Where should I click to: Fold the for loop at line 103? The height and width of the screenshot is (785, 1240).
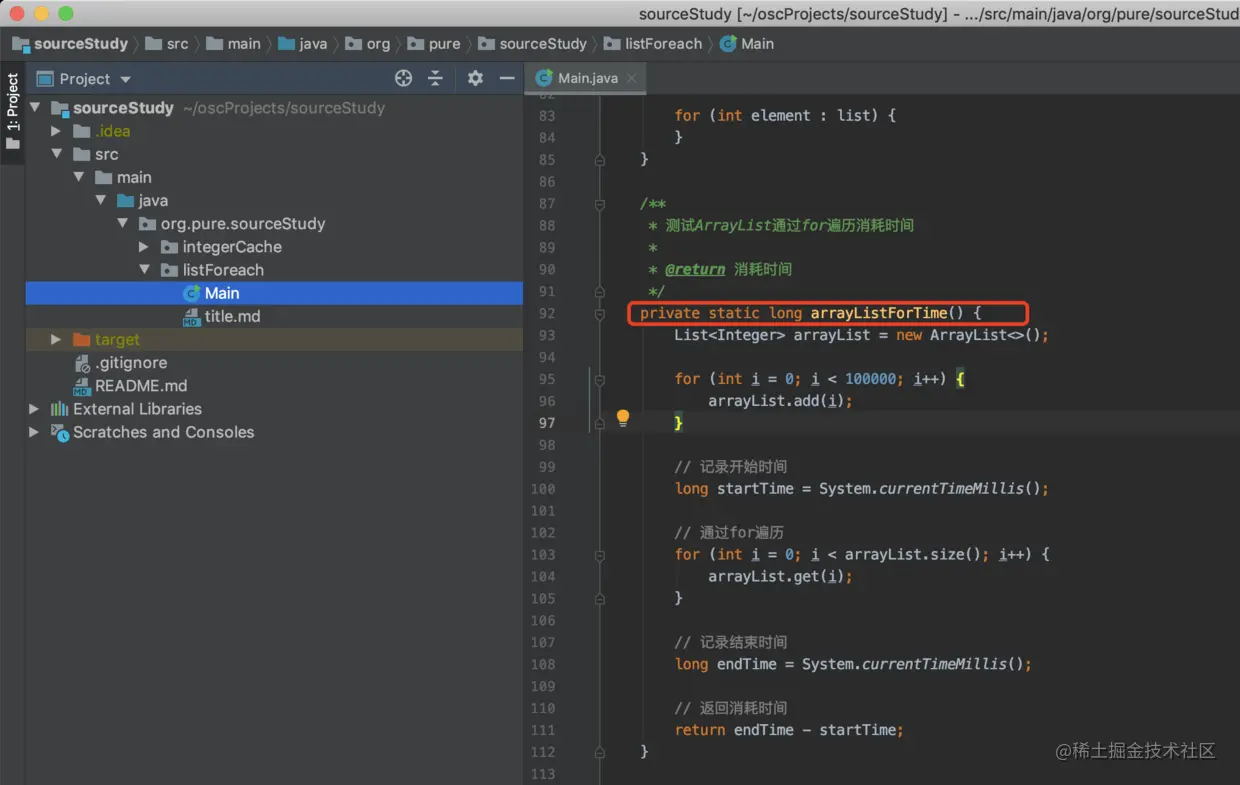point(599,554)
